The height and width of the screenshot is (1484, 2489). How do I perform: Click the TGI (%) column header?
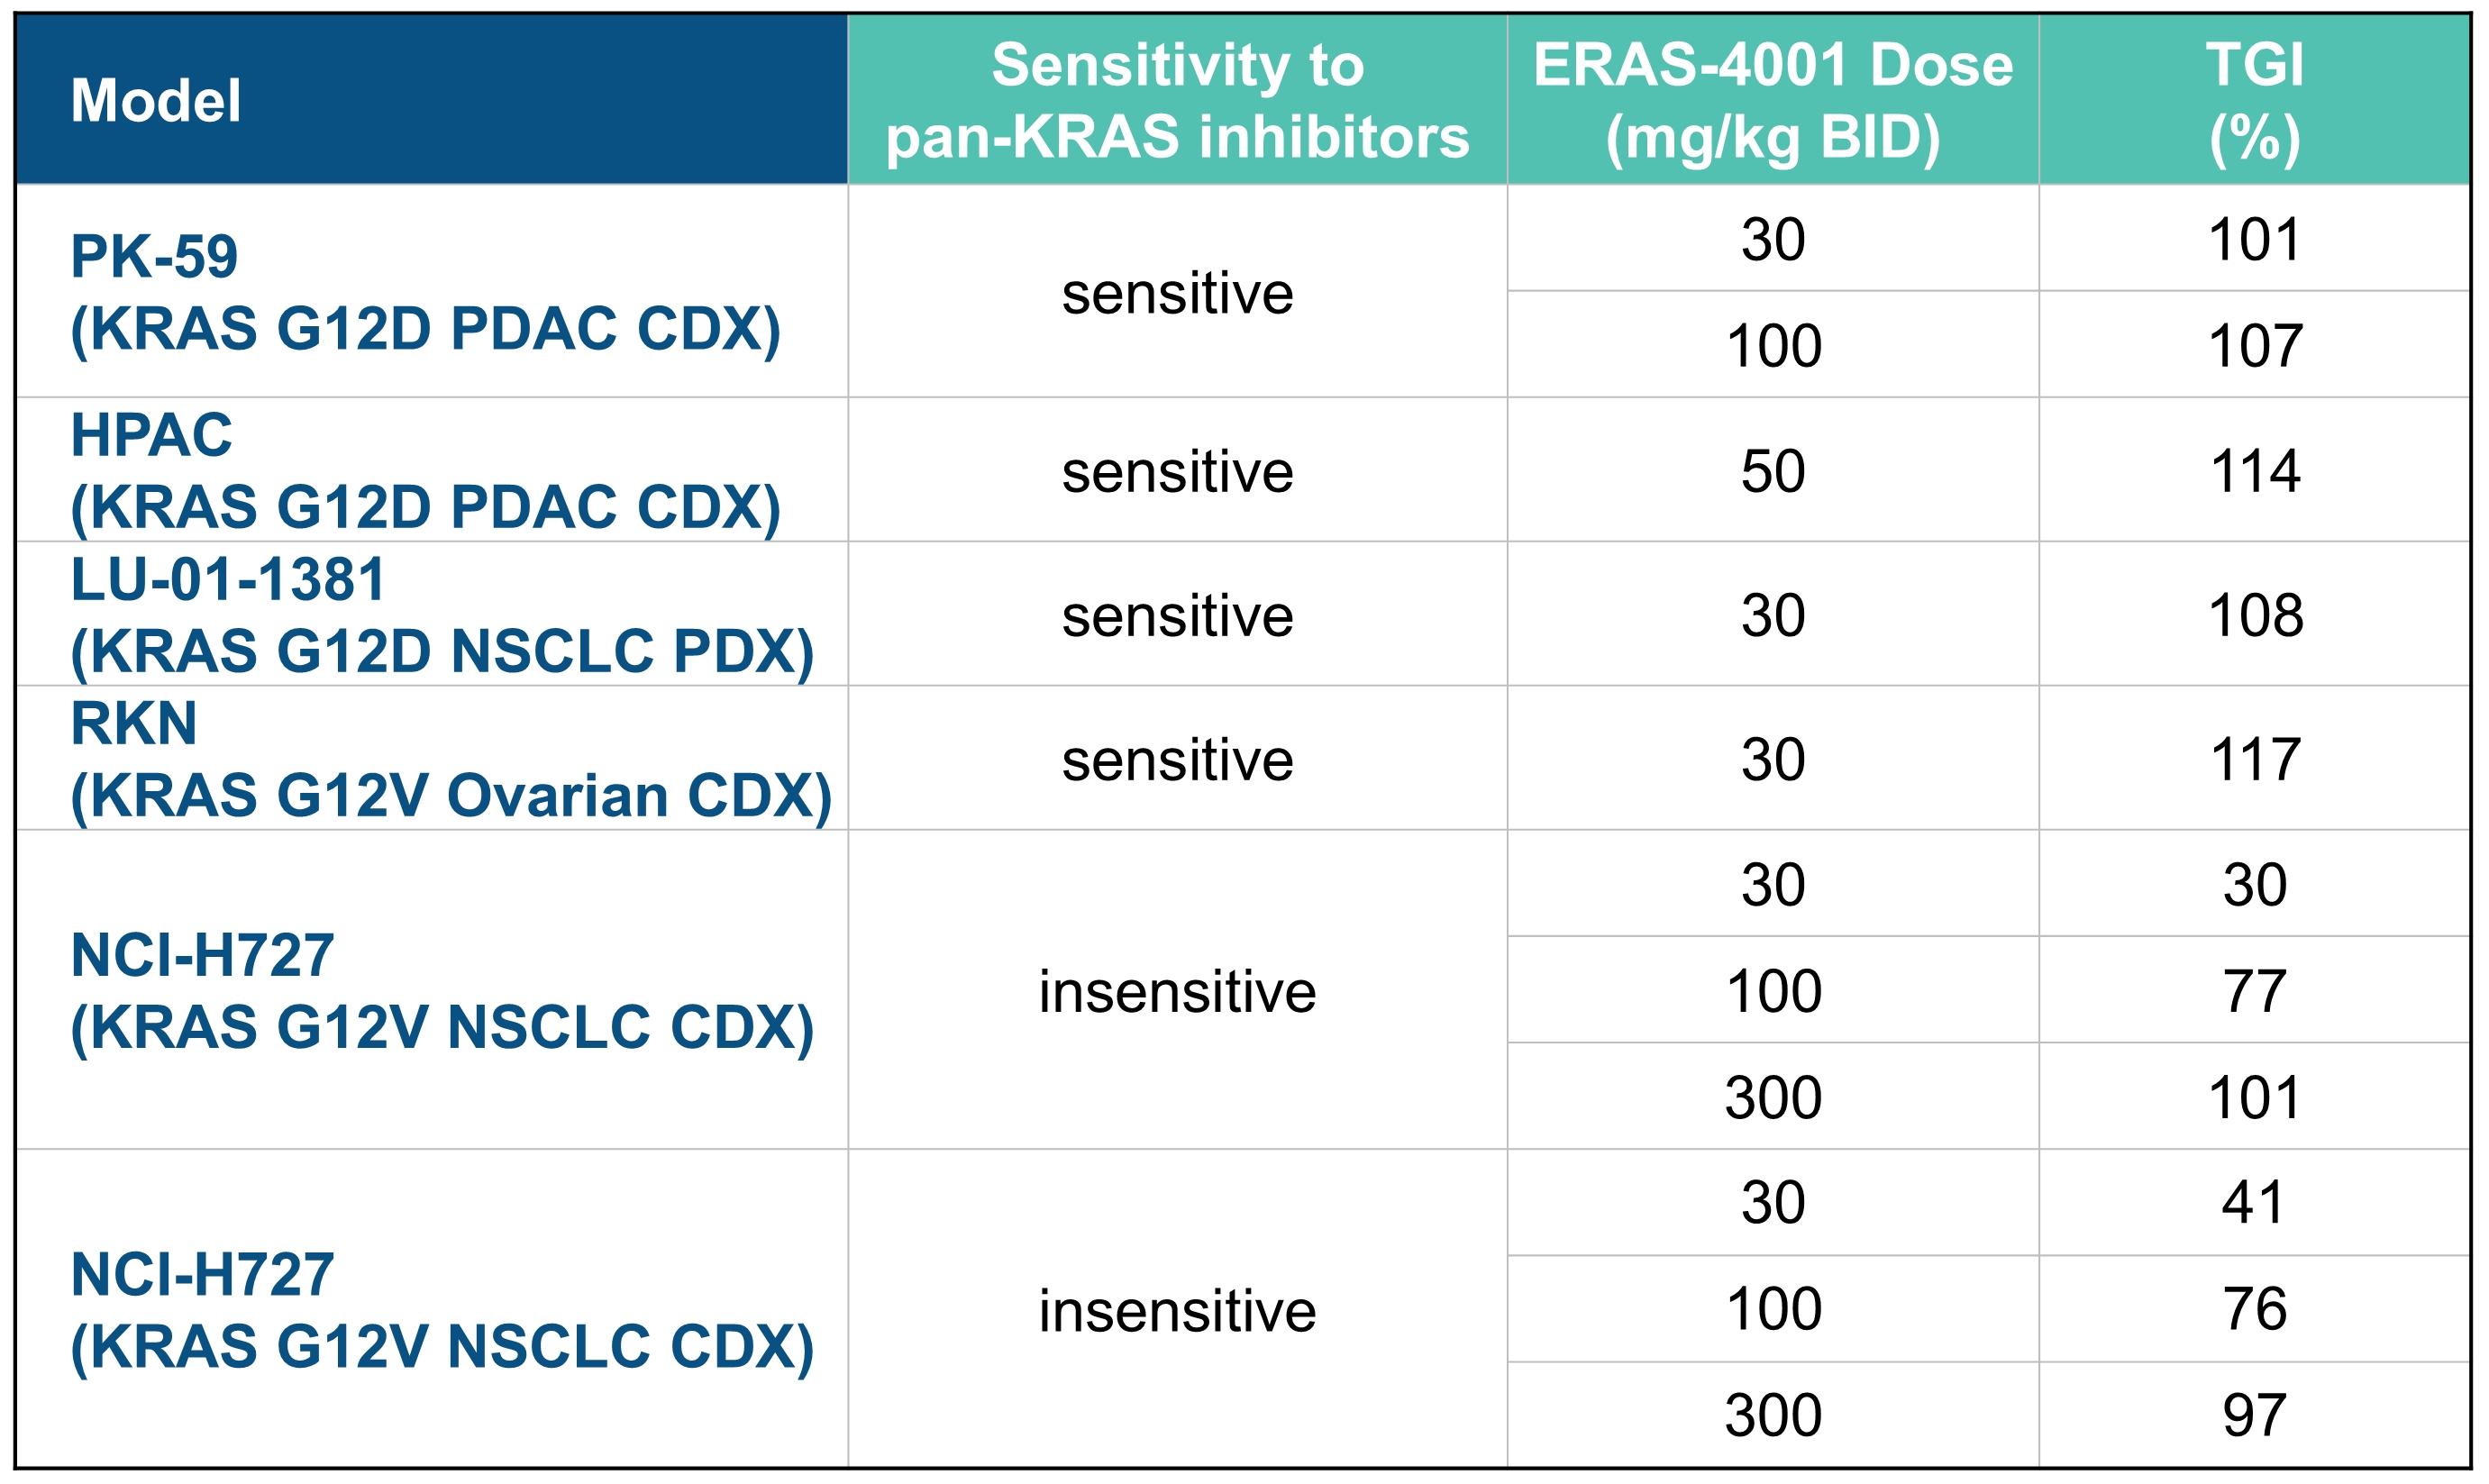click(x=2254, y=100)
